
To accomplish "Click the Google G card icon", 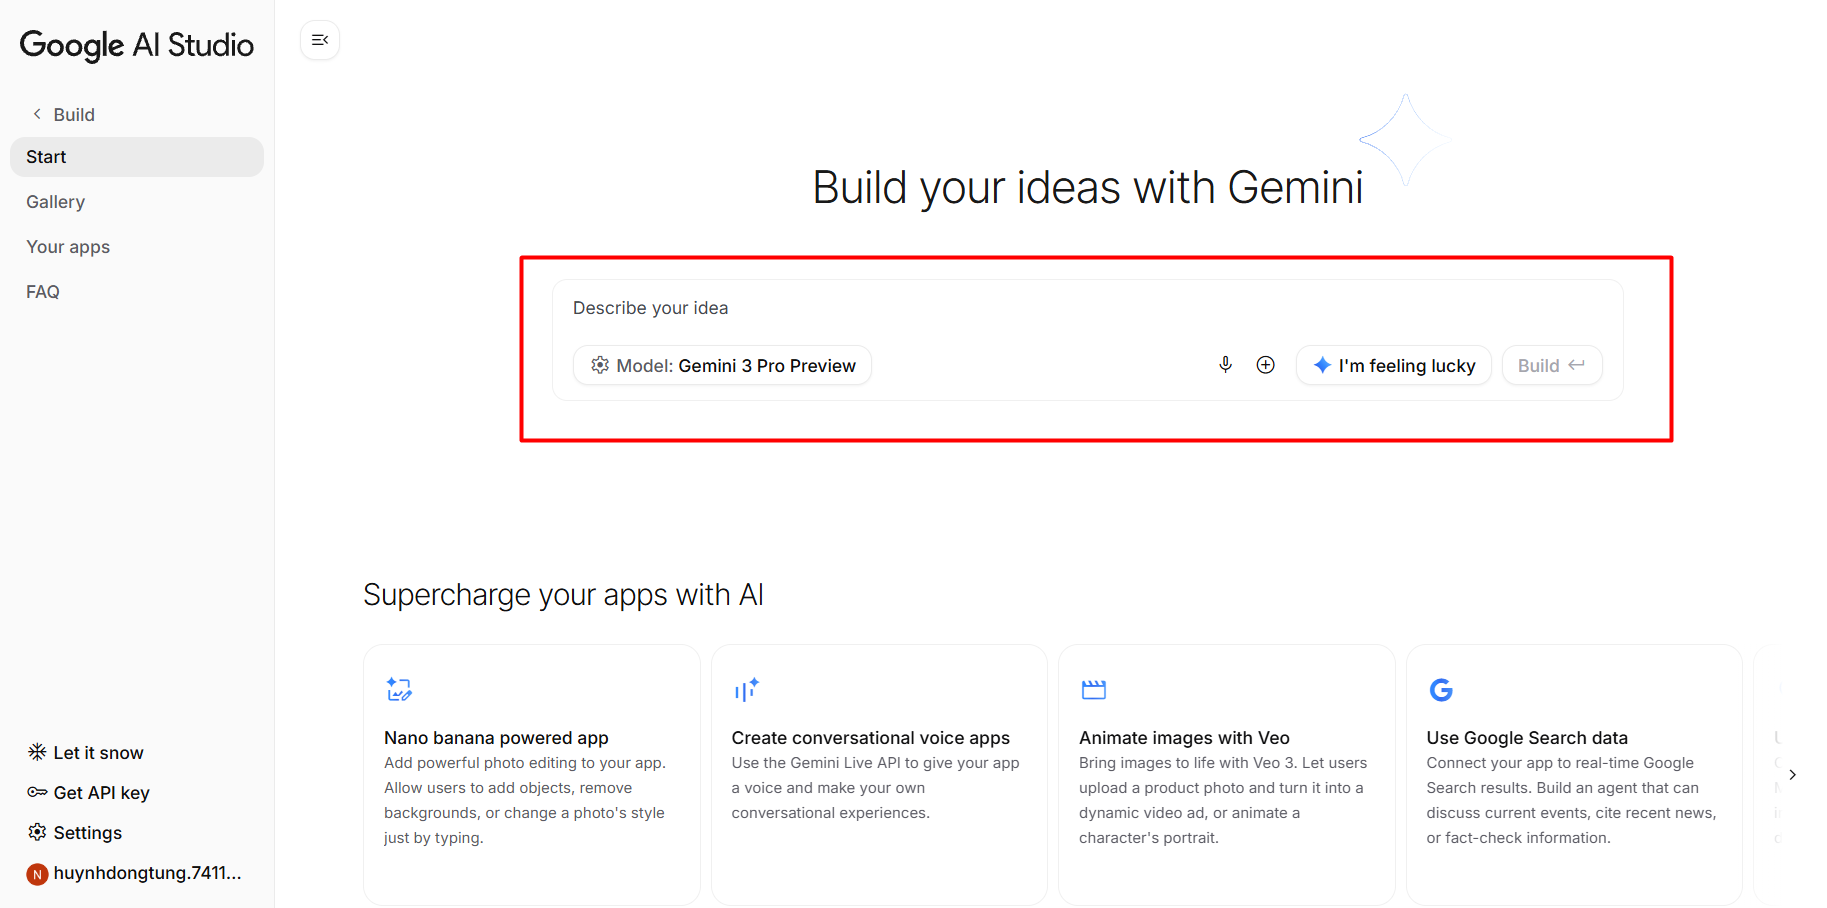I will tap(1441, 689).
